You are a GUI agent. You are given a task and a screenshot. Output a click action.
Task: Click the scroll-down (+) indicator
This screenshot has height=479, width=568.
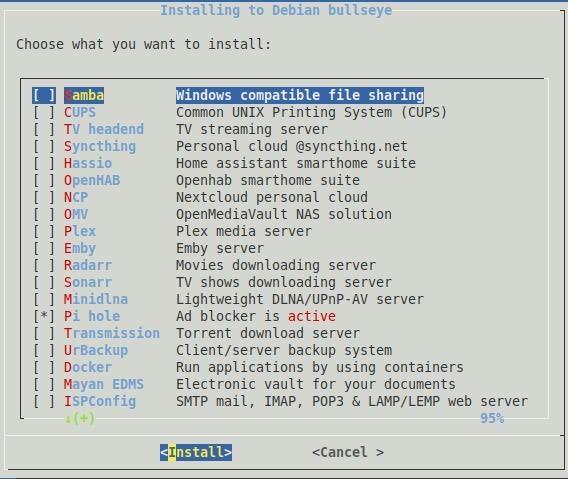(x=80, y=418)
